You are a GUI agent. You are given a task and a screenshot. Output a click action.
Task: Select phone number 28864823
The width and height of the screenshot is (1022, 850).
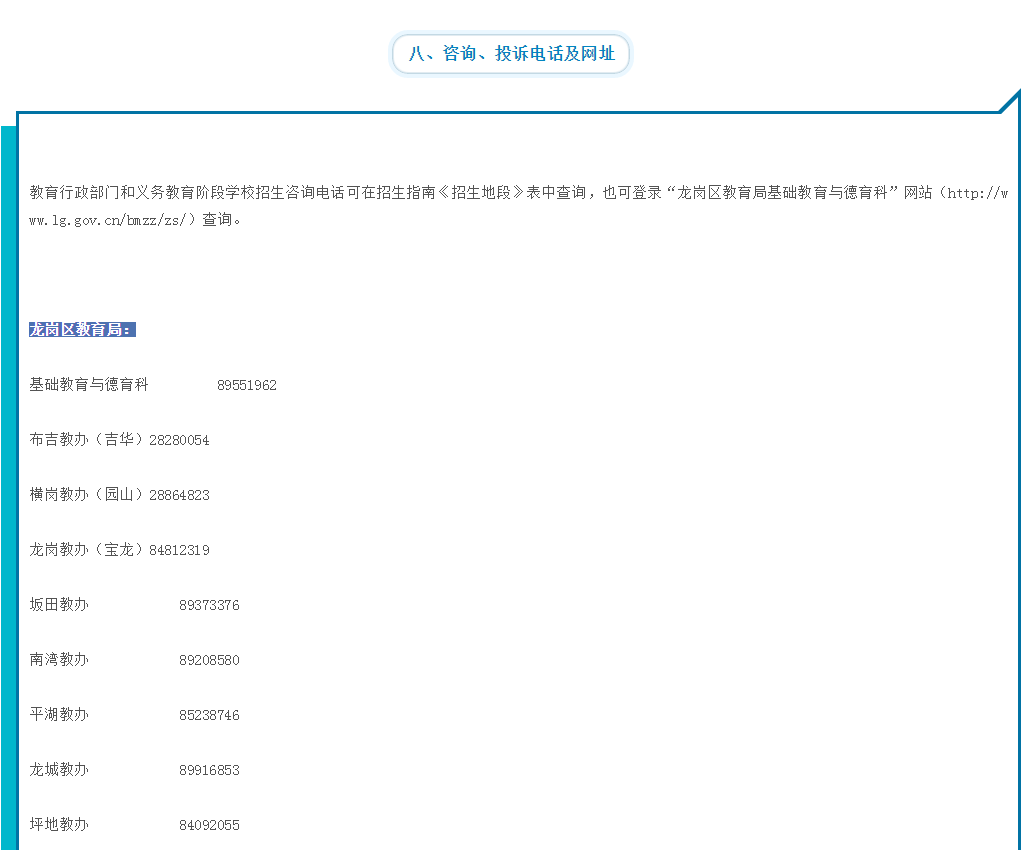pyautogui.click(x=179, y=495)
